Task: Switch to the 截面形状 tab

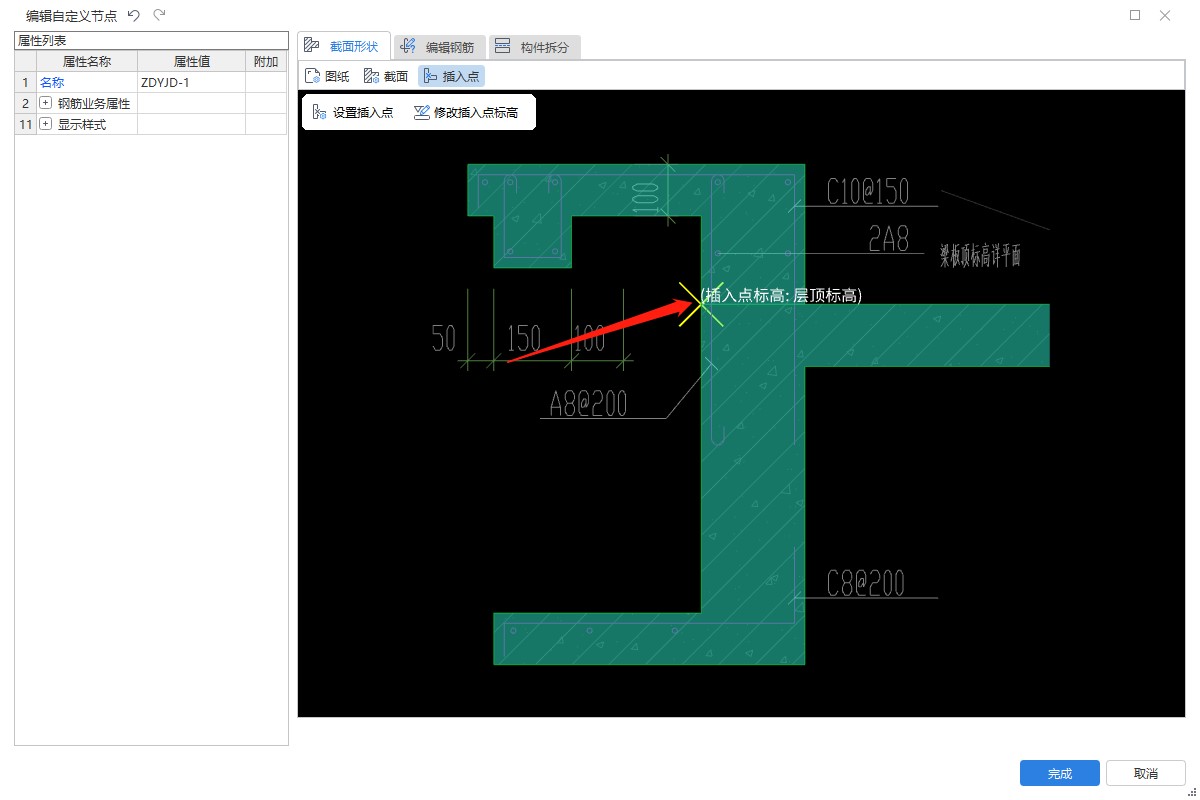Action: [344, 46]
